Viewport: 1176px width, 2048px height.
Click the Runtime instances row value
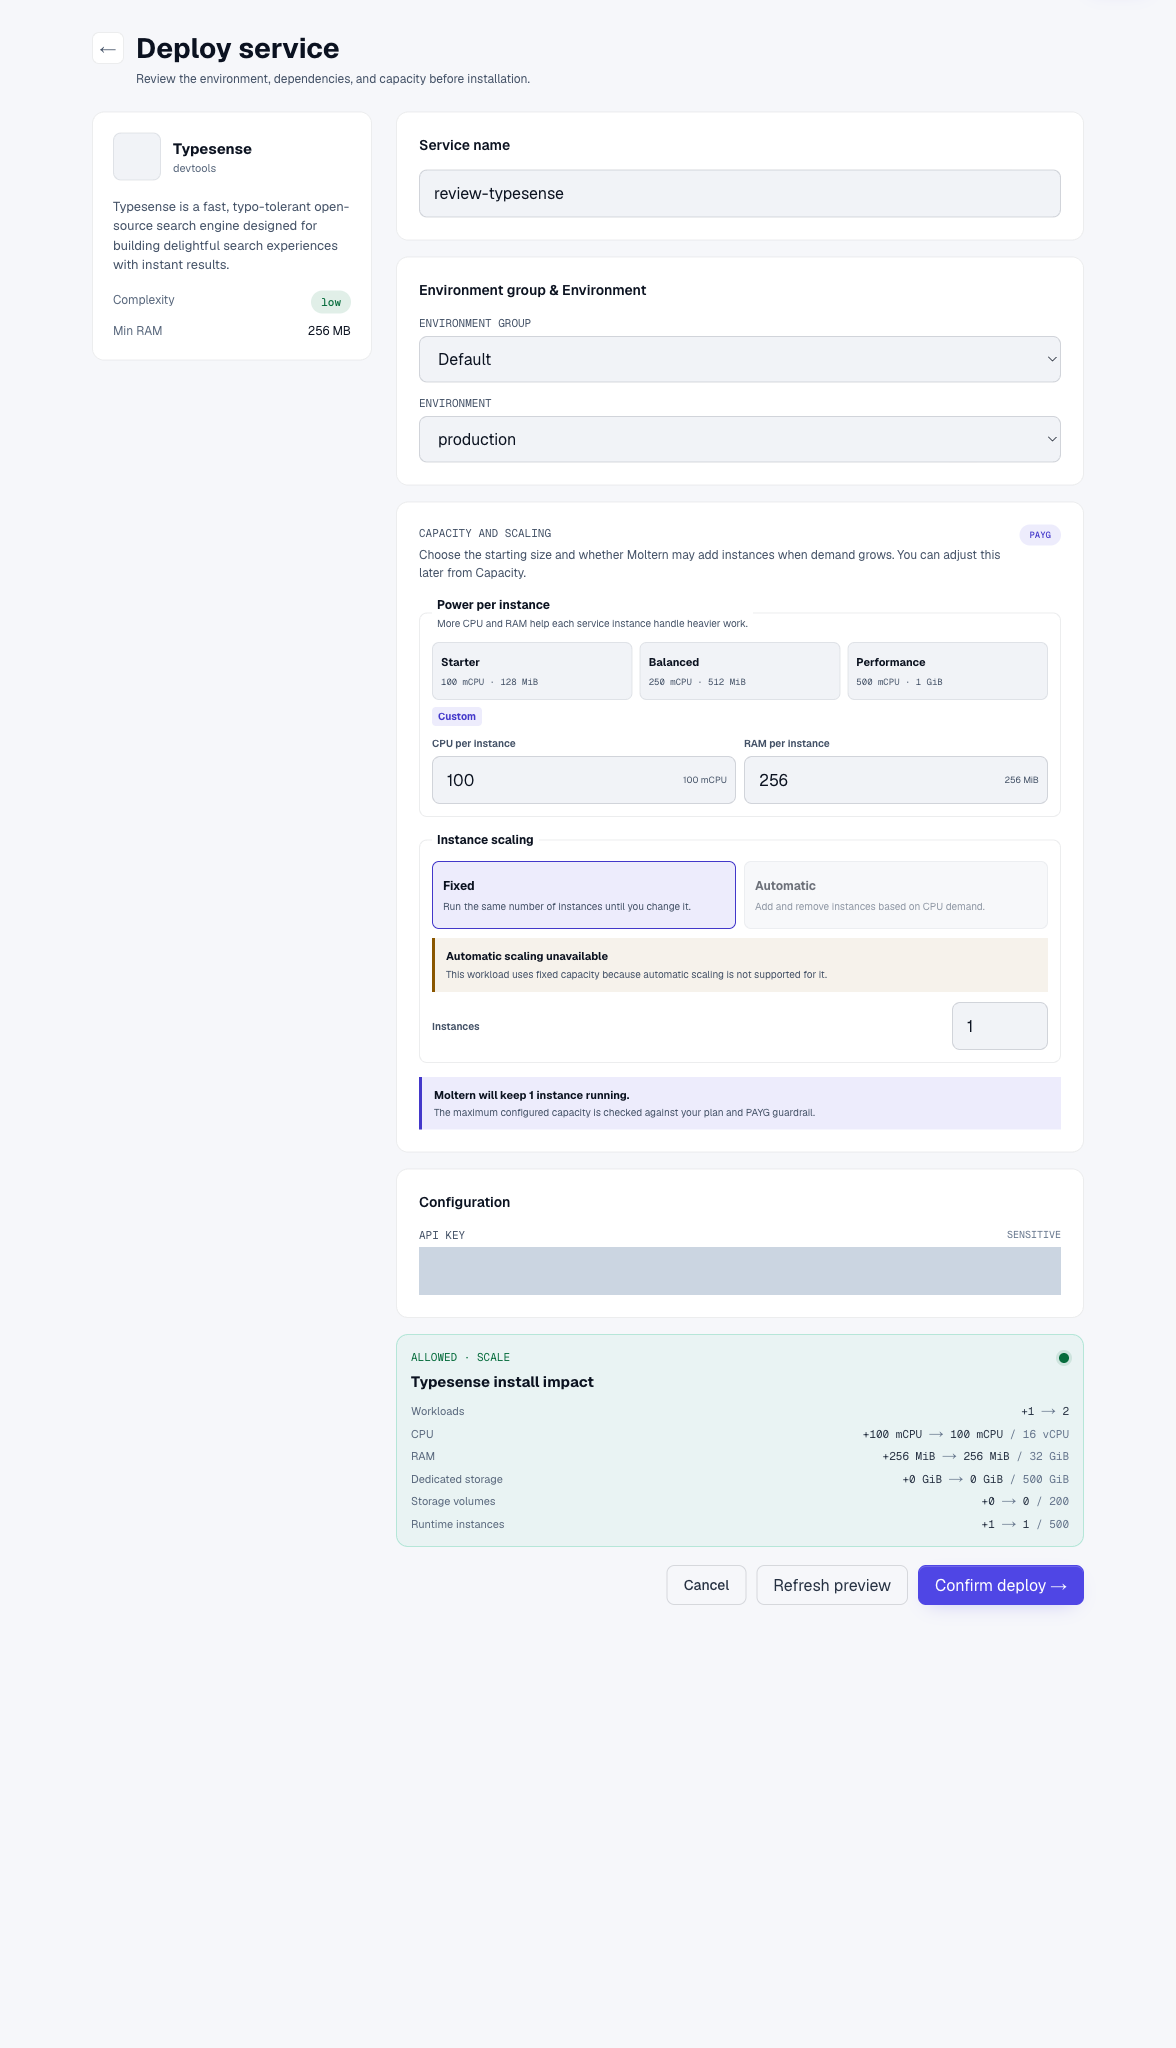[1025, 1524]
